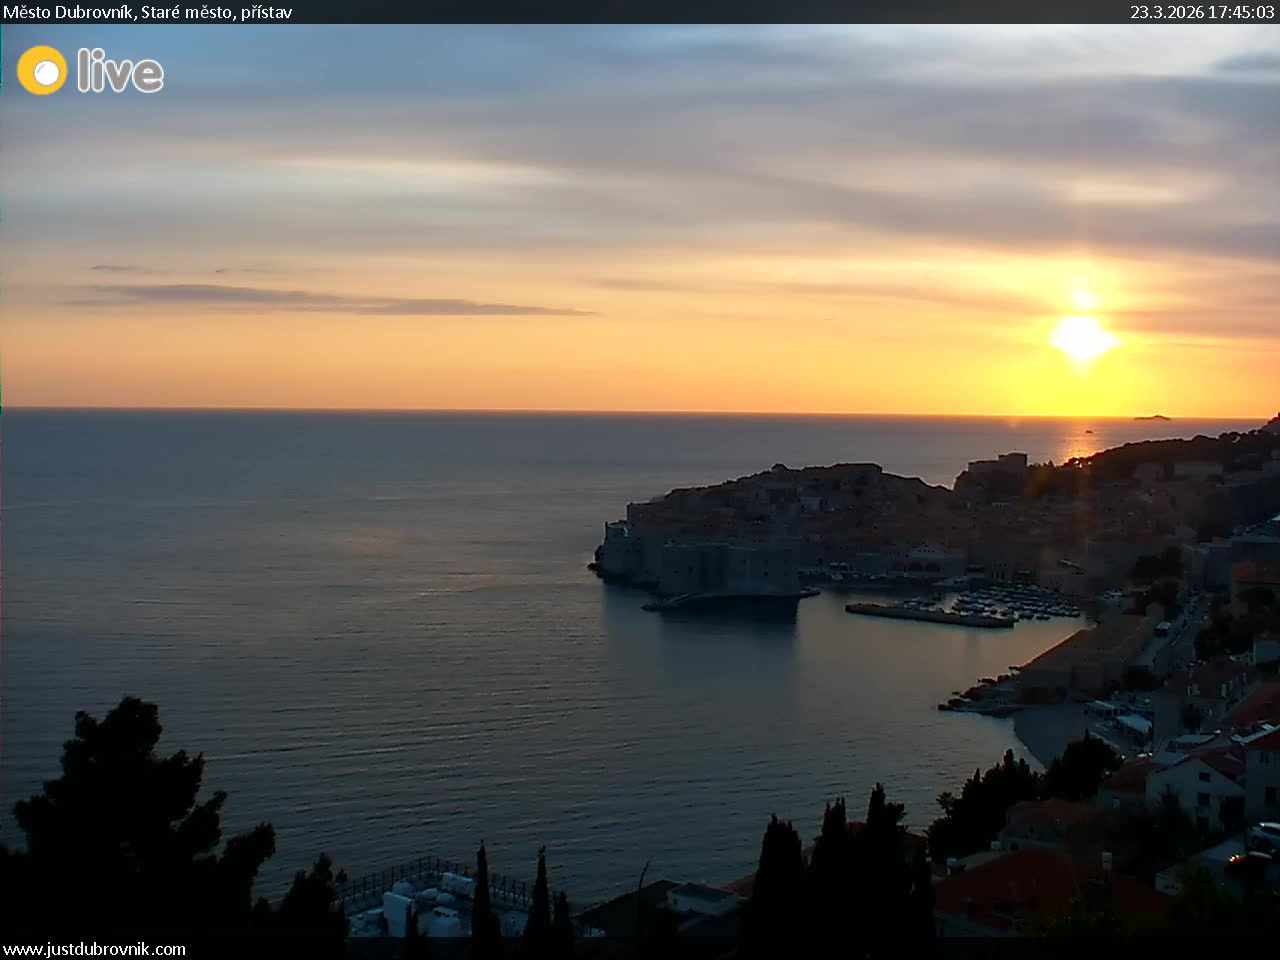This screenshot has height=960, width=1280.
Task: Select the title "Město Dubrovník, Staré město, přístav"
Action: point(148,12)
